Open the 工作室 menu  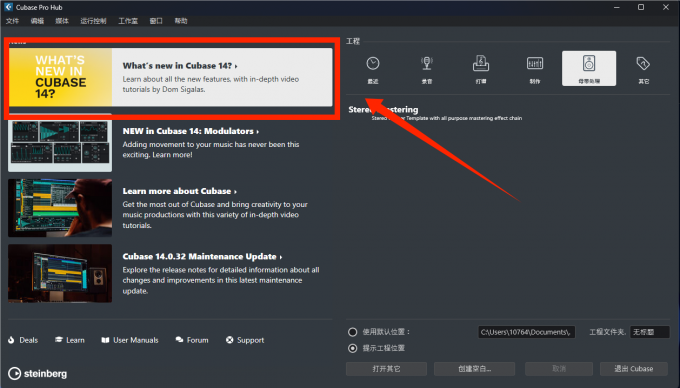(128, 21)
